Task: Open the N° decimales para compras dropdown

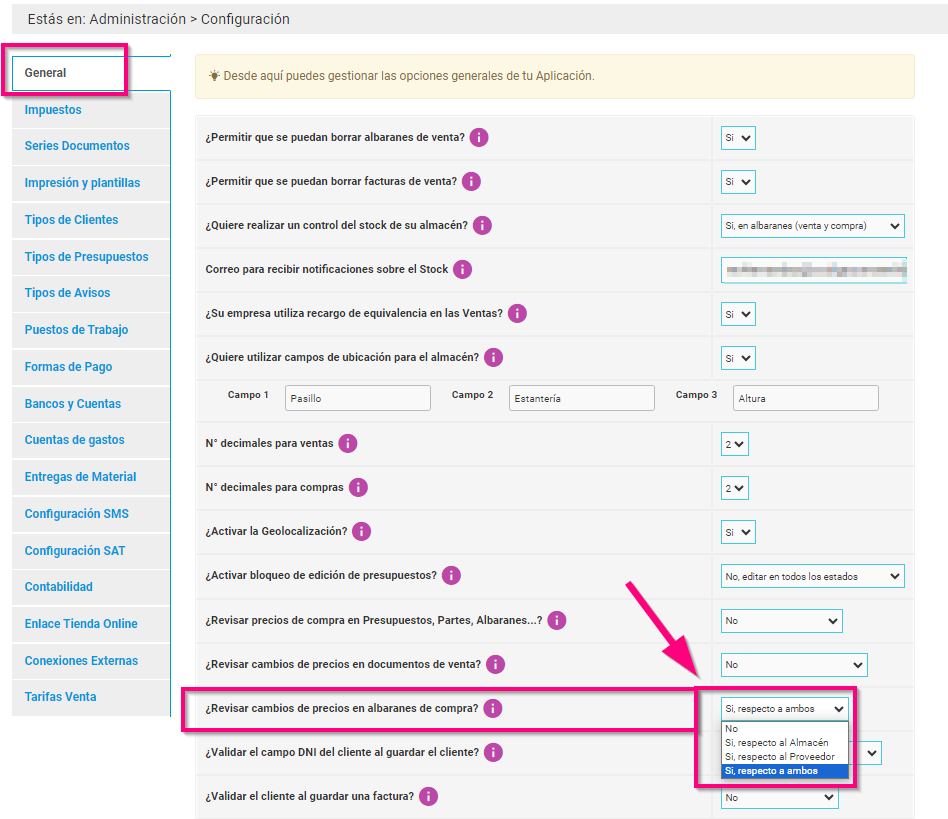Action: coord(735,488)
